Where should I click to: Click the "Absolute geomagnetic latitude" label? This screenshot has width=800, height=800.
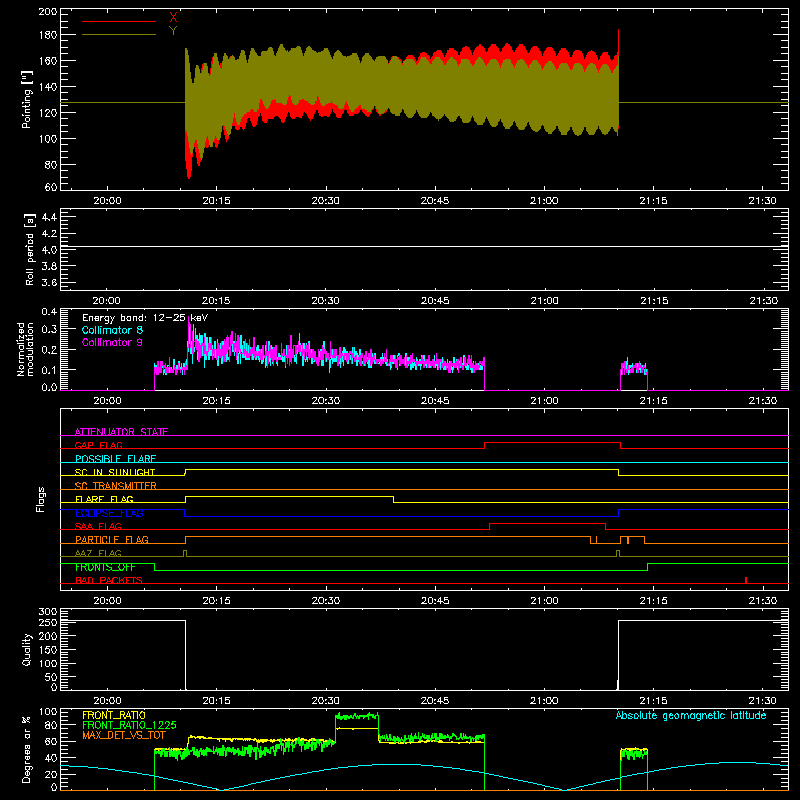pos(691,715)
